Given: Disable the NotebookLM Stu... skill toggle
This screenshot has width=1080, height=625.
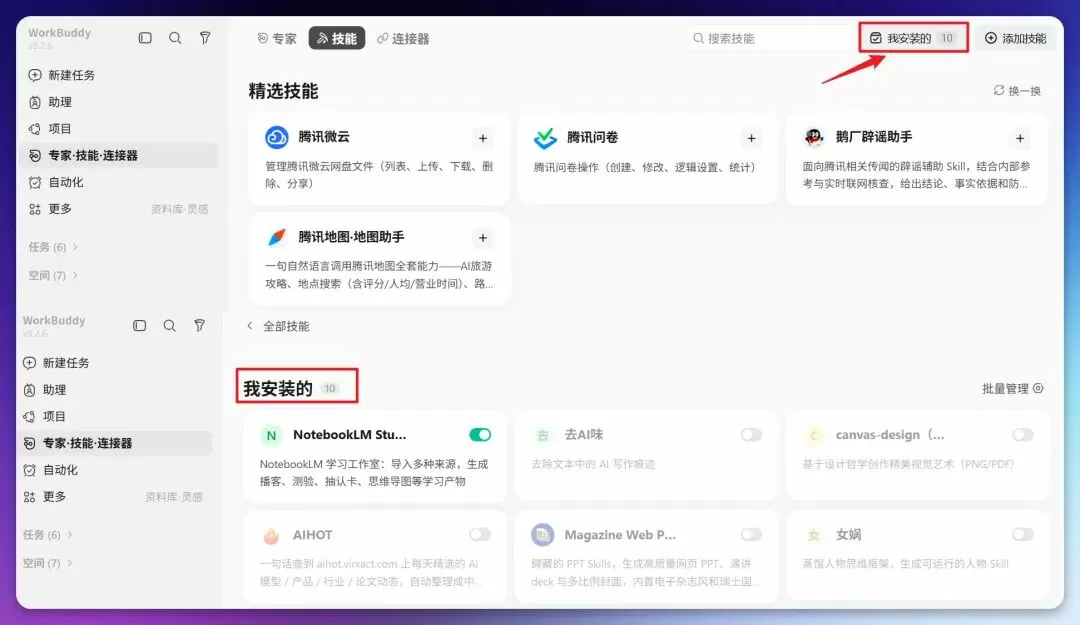Looking at the screenshot, I should coord(480,435).
